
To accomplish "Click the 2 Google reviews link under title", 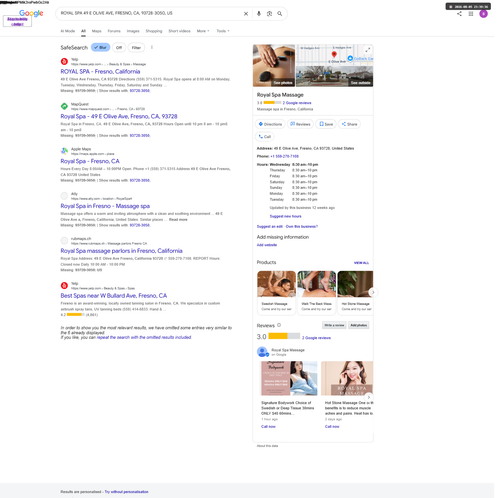I will point(297,103).
